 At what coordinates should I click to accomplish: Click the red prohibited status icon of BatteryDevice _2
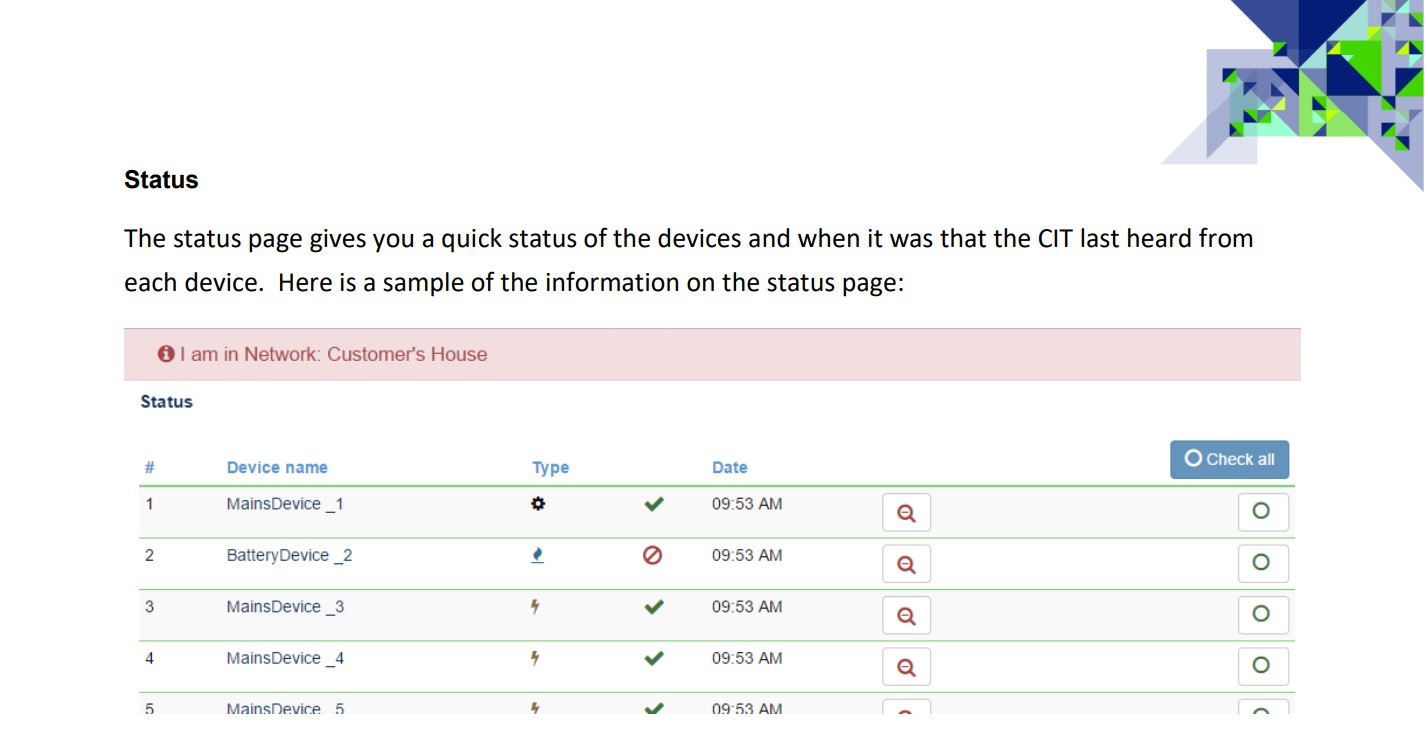(x=653, y=555)
